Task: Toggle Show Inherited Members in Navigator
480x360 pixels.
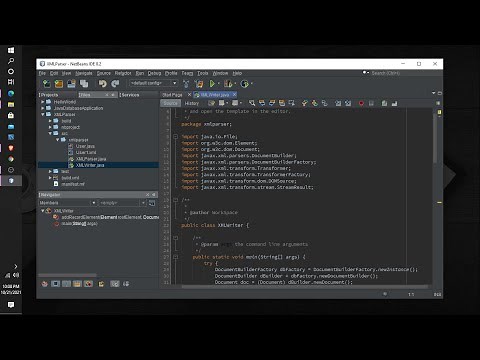Action: pyautogui.click(x=44, y=284)
